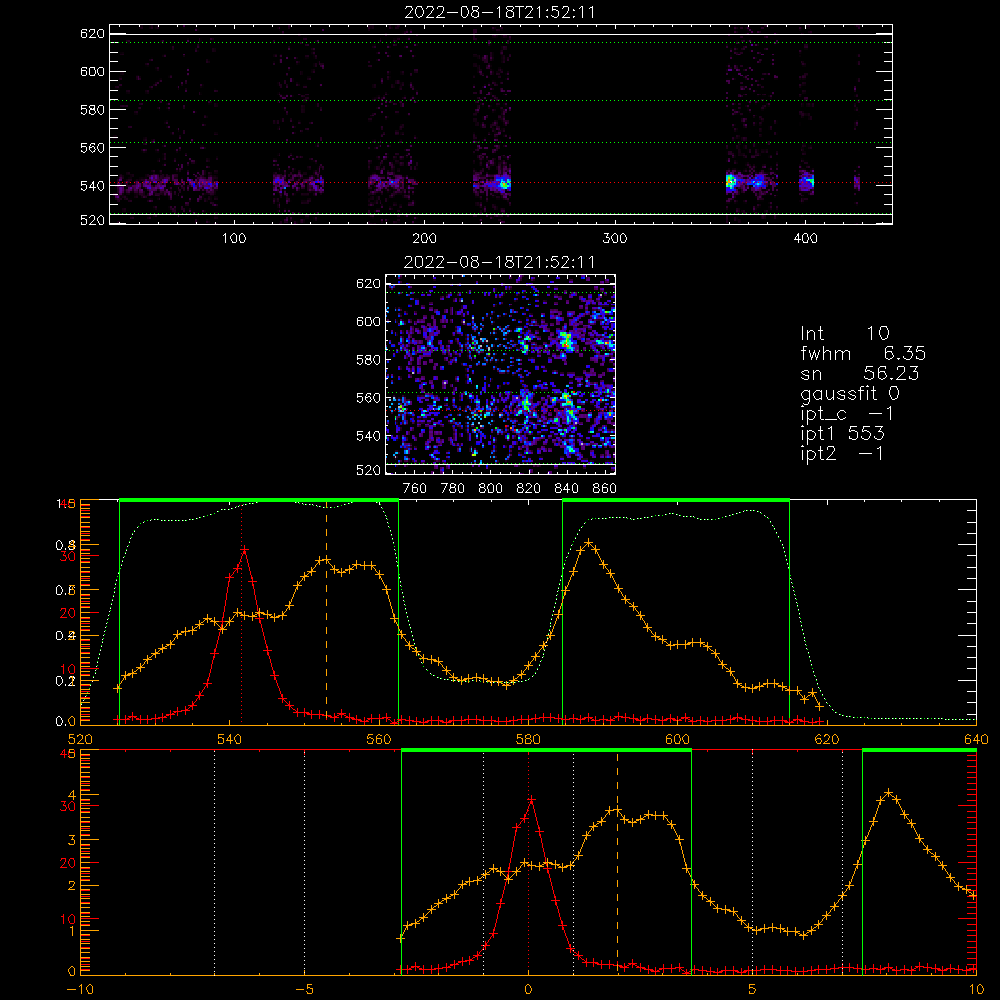Click the orange dashed line at 553 in profile plot
The height and width of the screenshot is (1000, 1000).
[x=327, y=610]
